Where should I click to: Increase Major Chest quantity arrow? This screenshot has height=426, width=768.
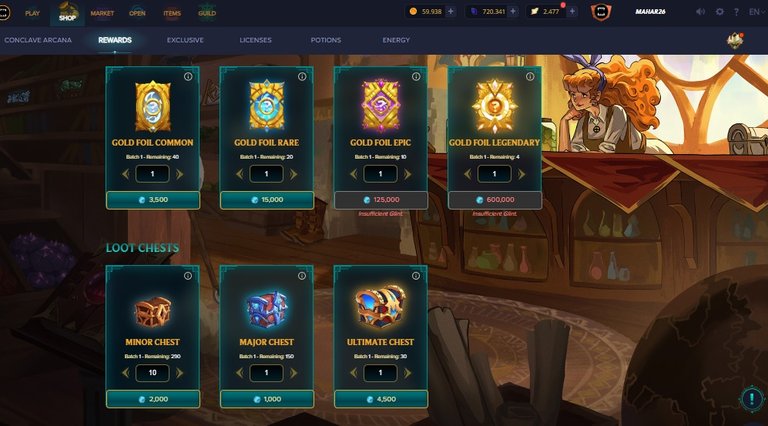coord(293,373)
